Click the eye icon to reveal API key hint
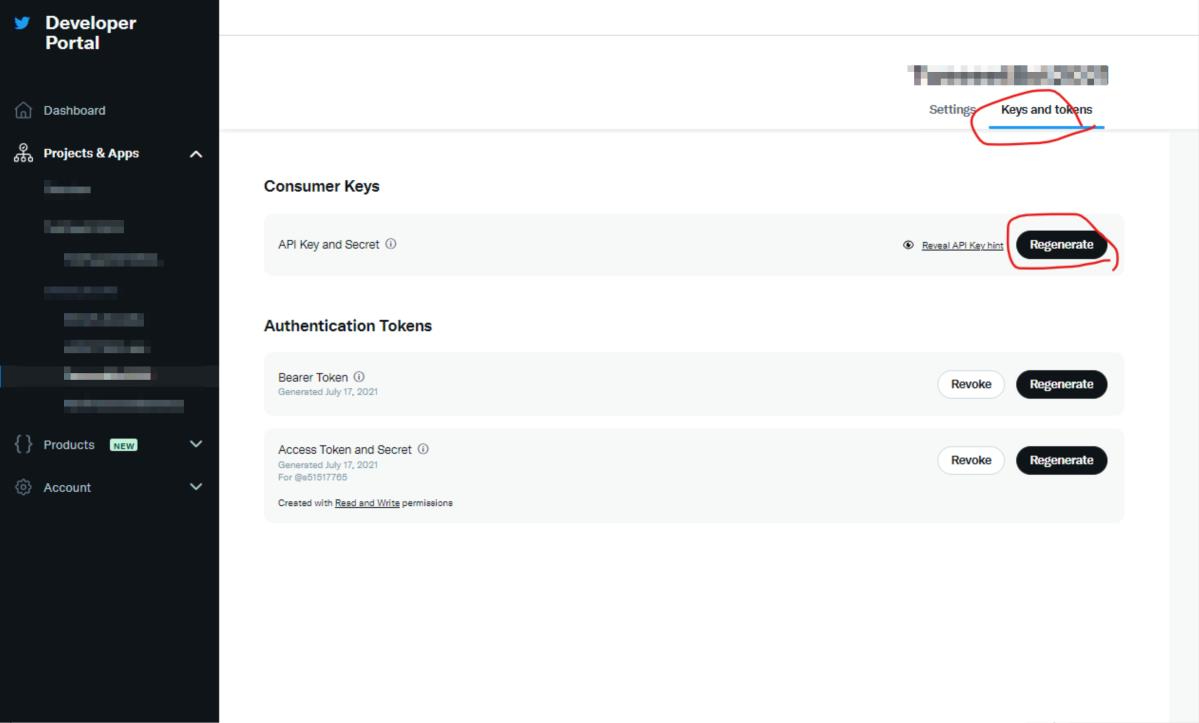 point(908,245)
